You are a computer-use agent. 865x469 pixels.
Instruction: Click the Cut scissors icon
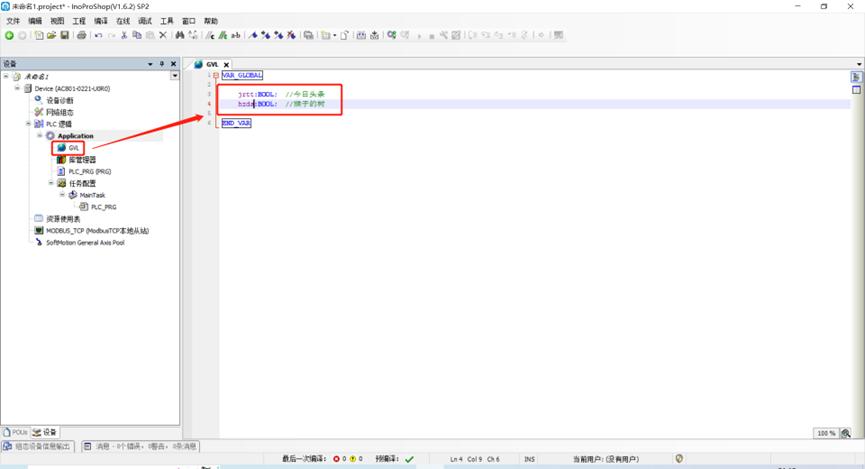(124, 35)
